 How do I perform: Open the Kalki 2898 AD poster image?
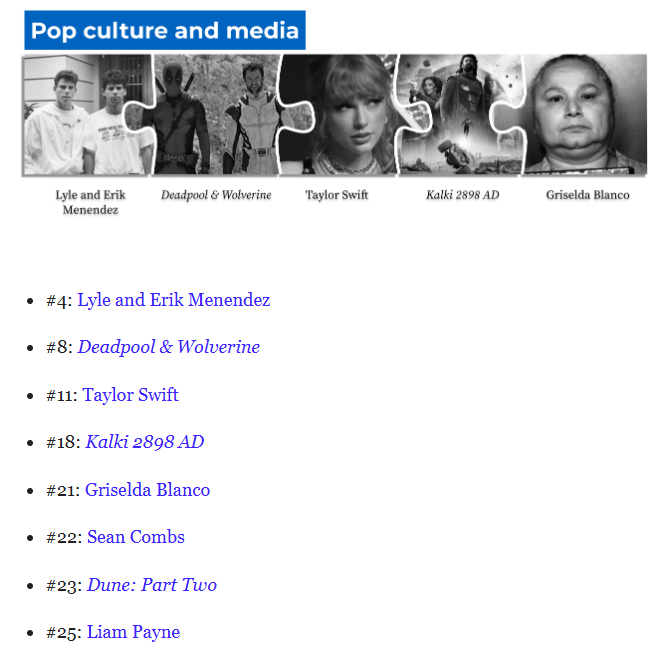coord(460,115)
